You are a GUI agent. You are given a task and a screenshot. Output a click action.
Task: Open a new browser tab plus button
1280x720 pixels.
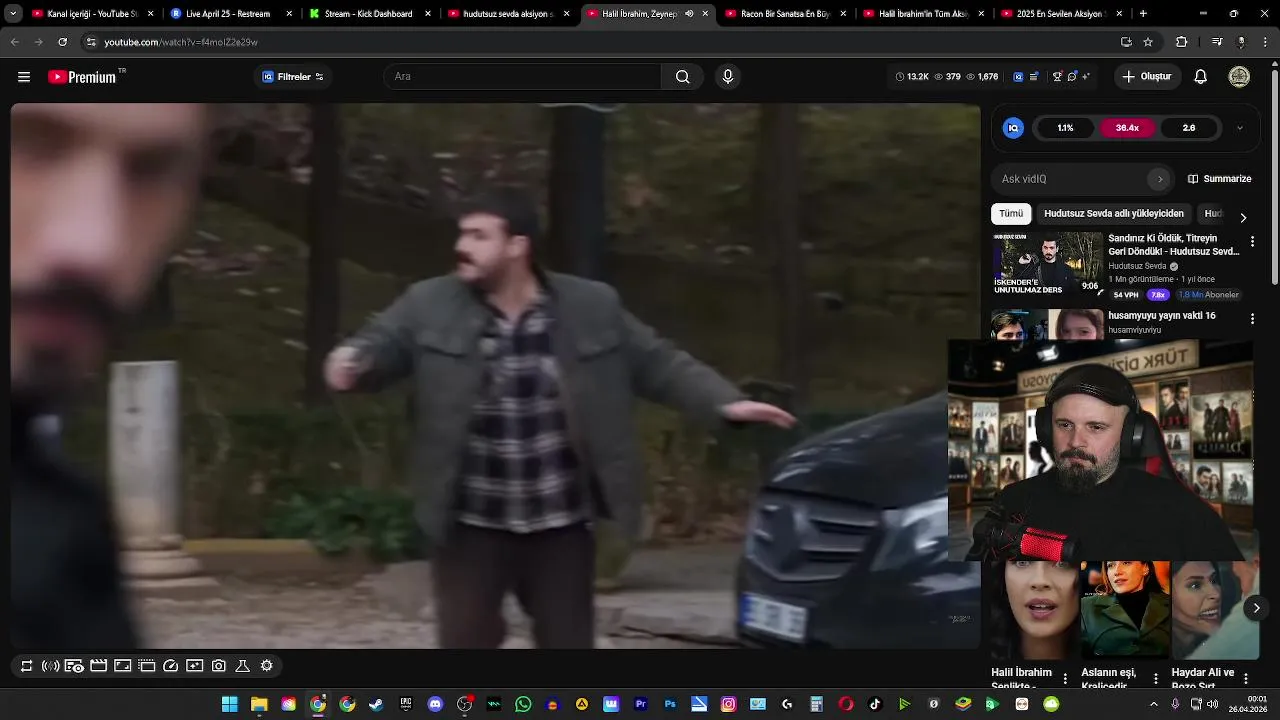coord(1143,14)
